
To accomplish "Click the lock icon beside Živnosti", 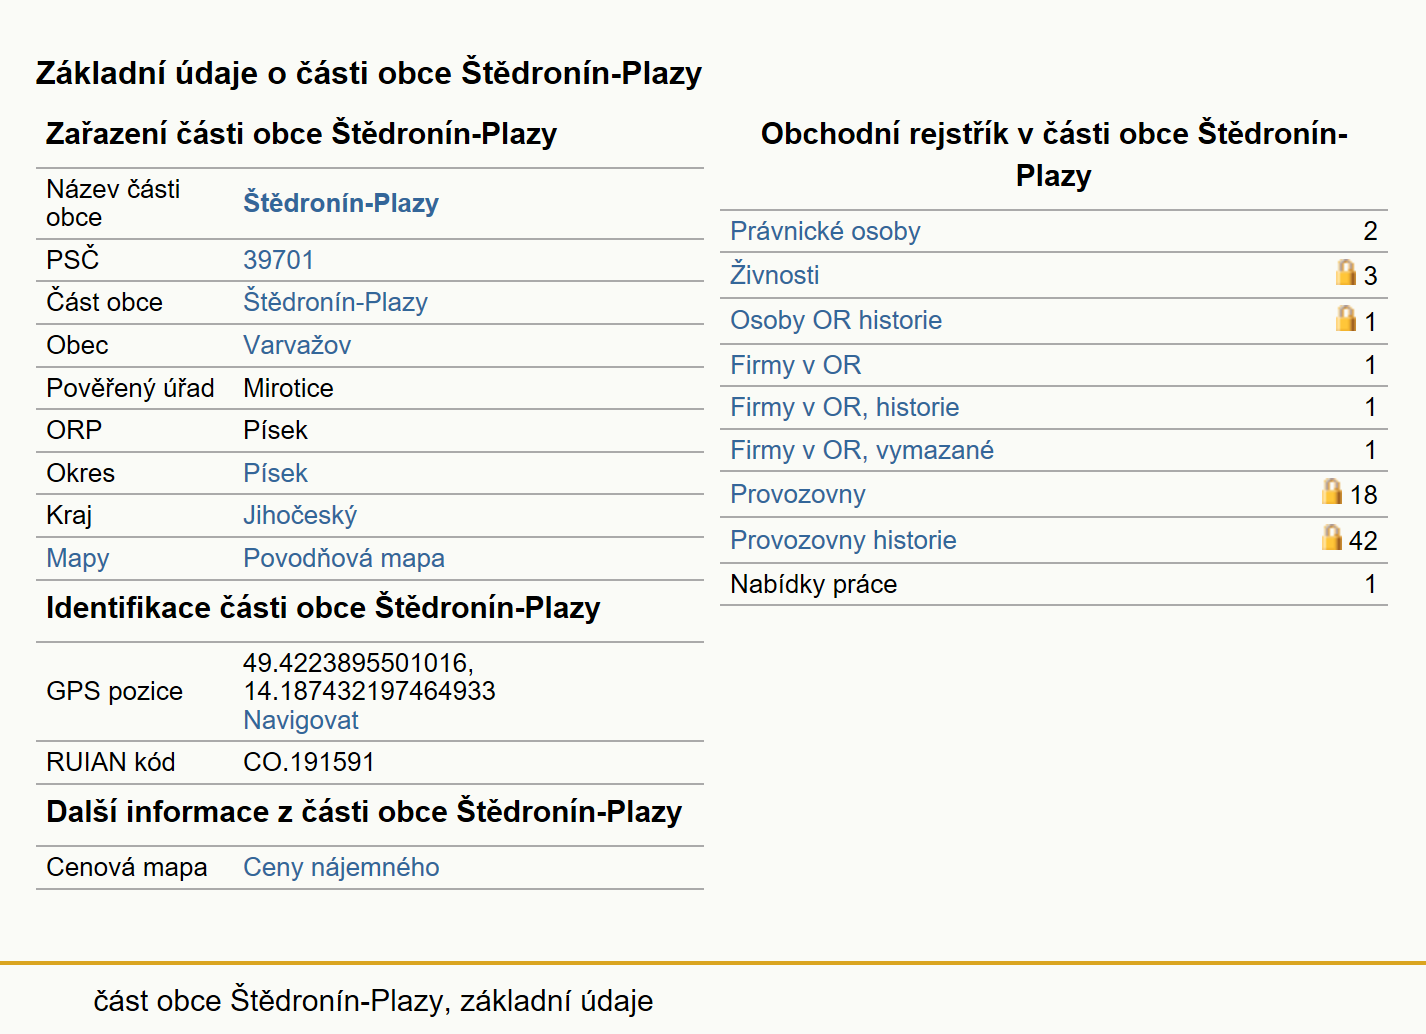I will pos(1346,272).
